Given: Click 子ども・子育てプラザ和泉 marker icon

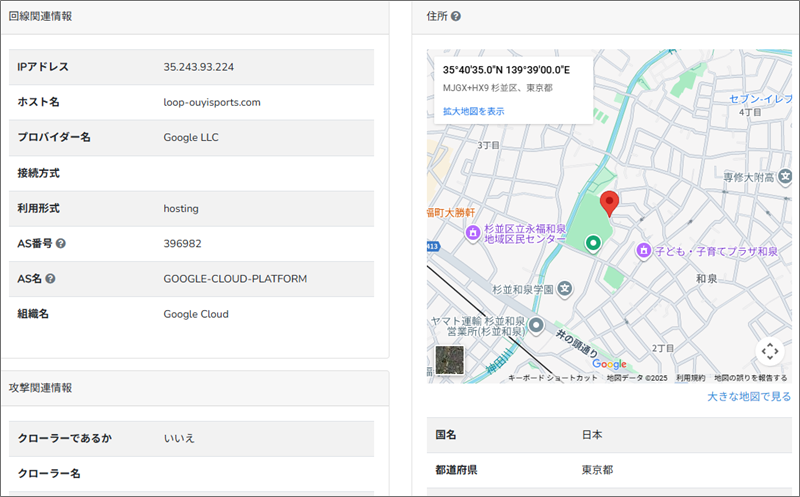Looking at the screenshot, I should coord(644,249).
